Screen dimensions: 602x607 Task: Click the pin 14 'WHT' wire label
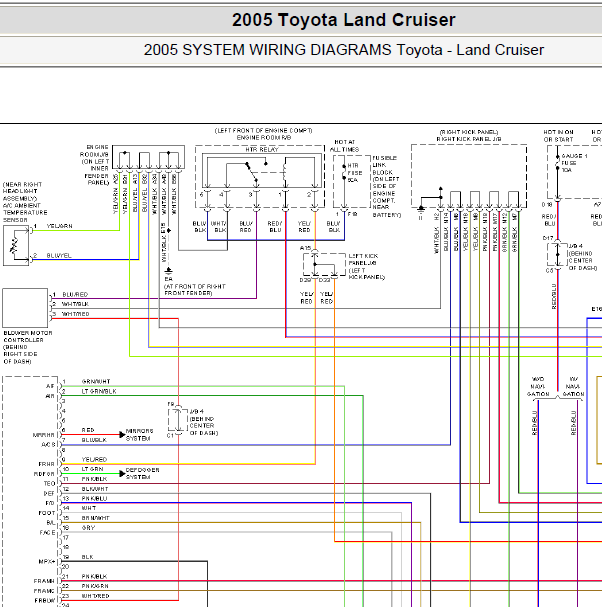click(89, 508)
